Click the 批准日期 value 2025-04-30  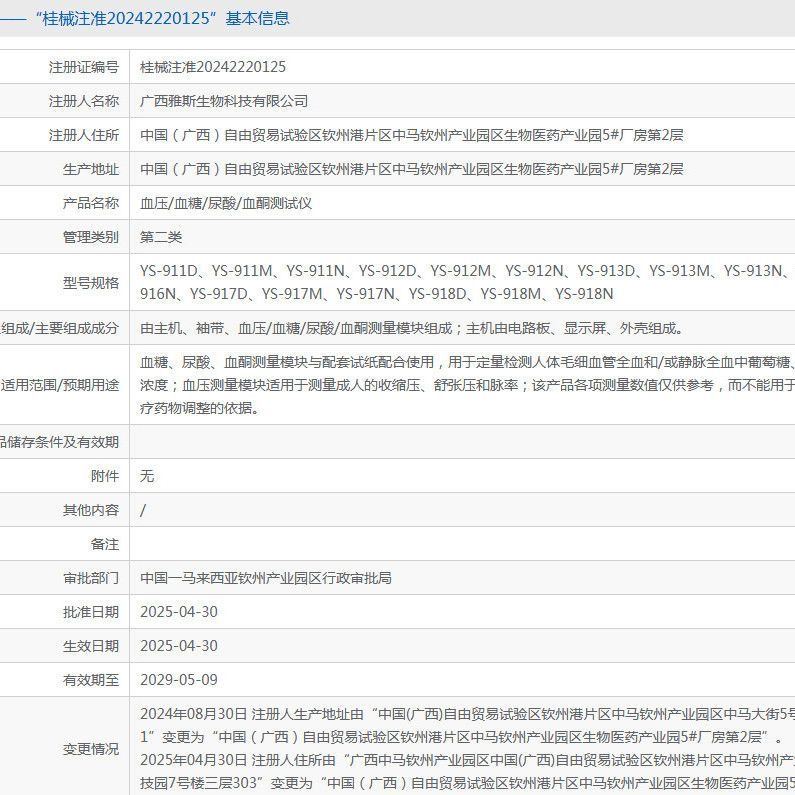coord(179,612)
